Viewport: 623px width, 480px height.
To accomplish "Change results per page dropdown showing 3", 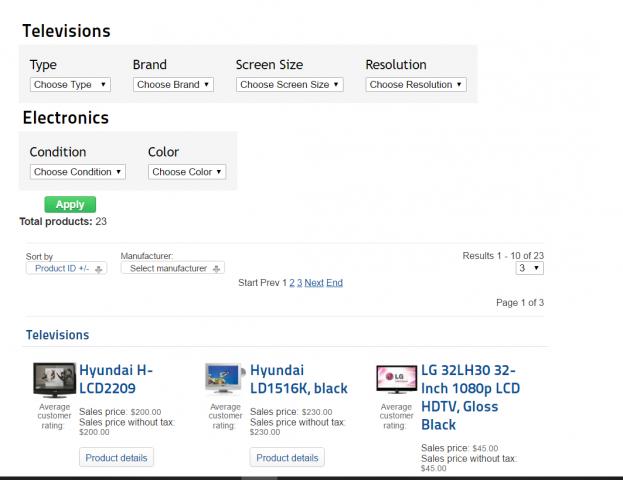I will click(x=530, y=268).
